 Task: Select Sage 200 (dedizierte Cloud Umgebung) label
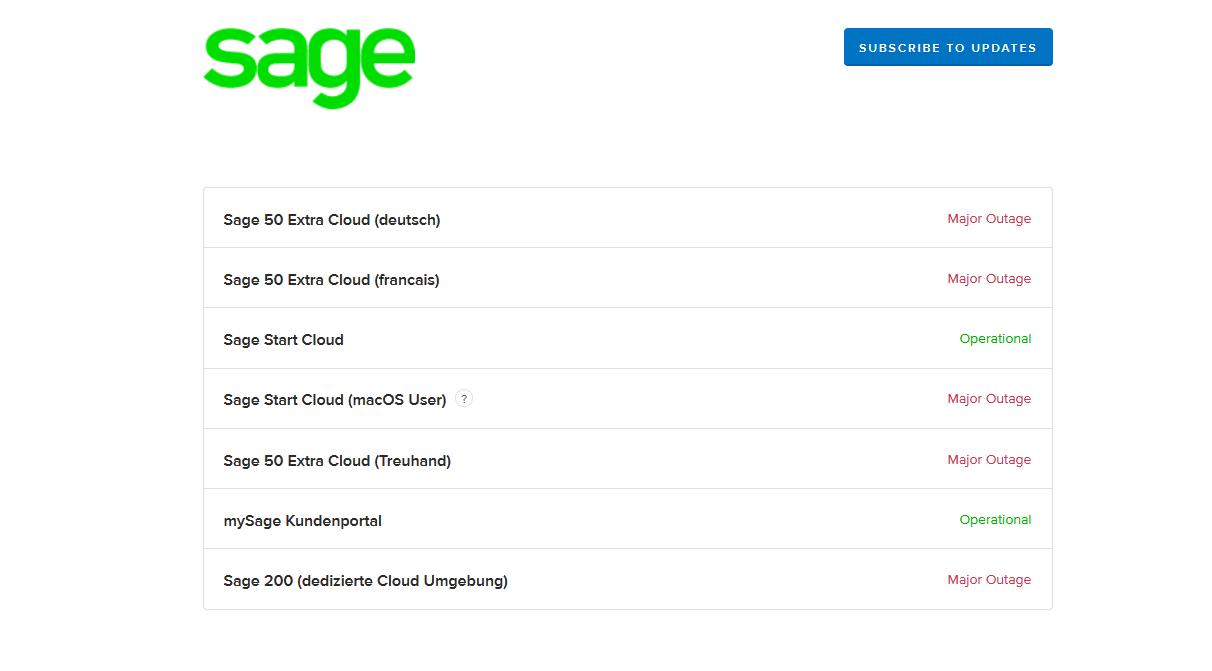pos(365,581)
